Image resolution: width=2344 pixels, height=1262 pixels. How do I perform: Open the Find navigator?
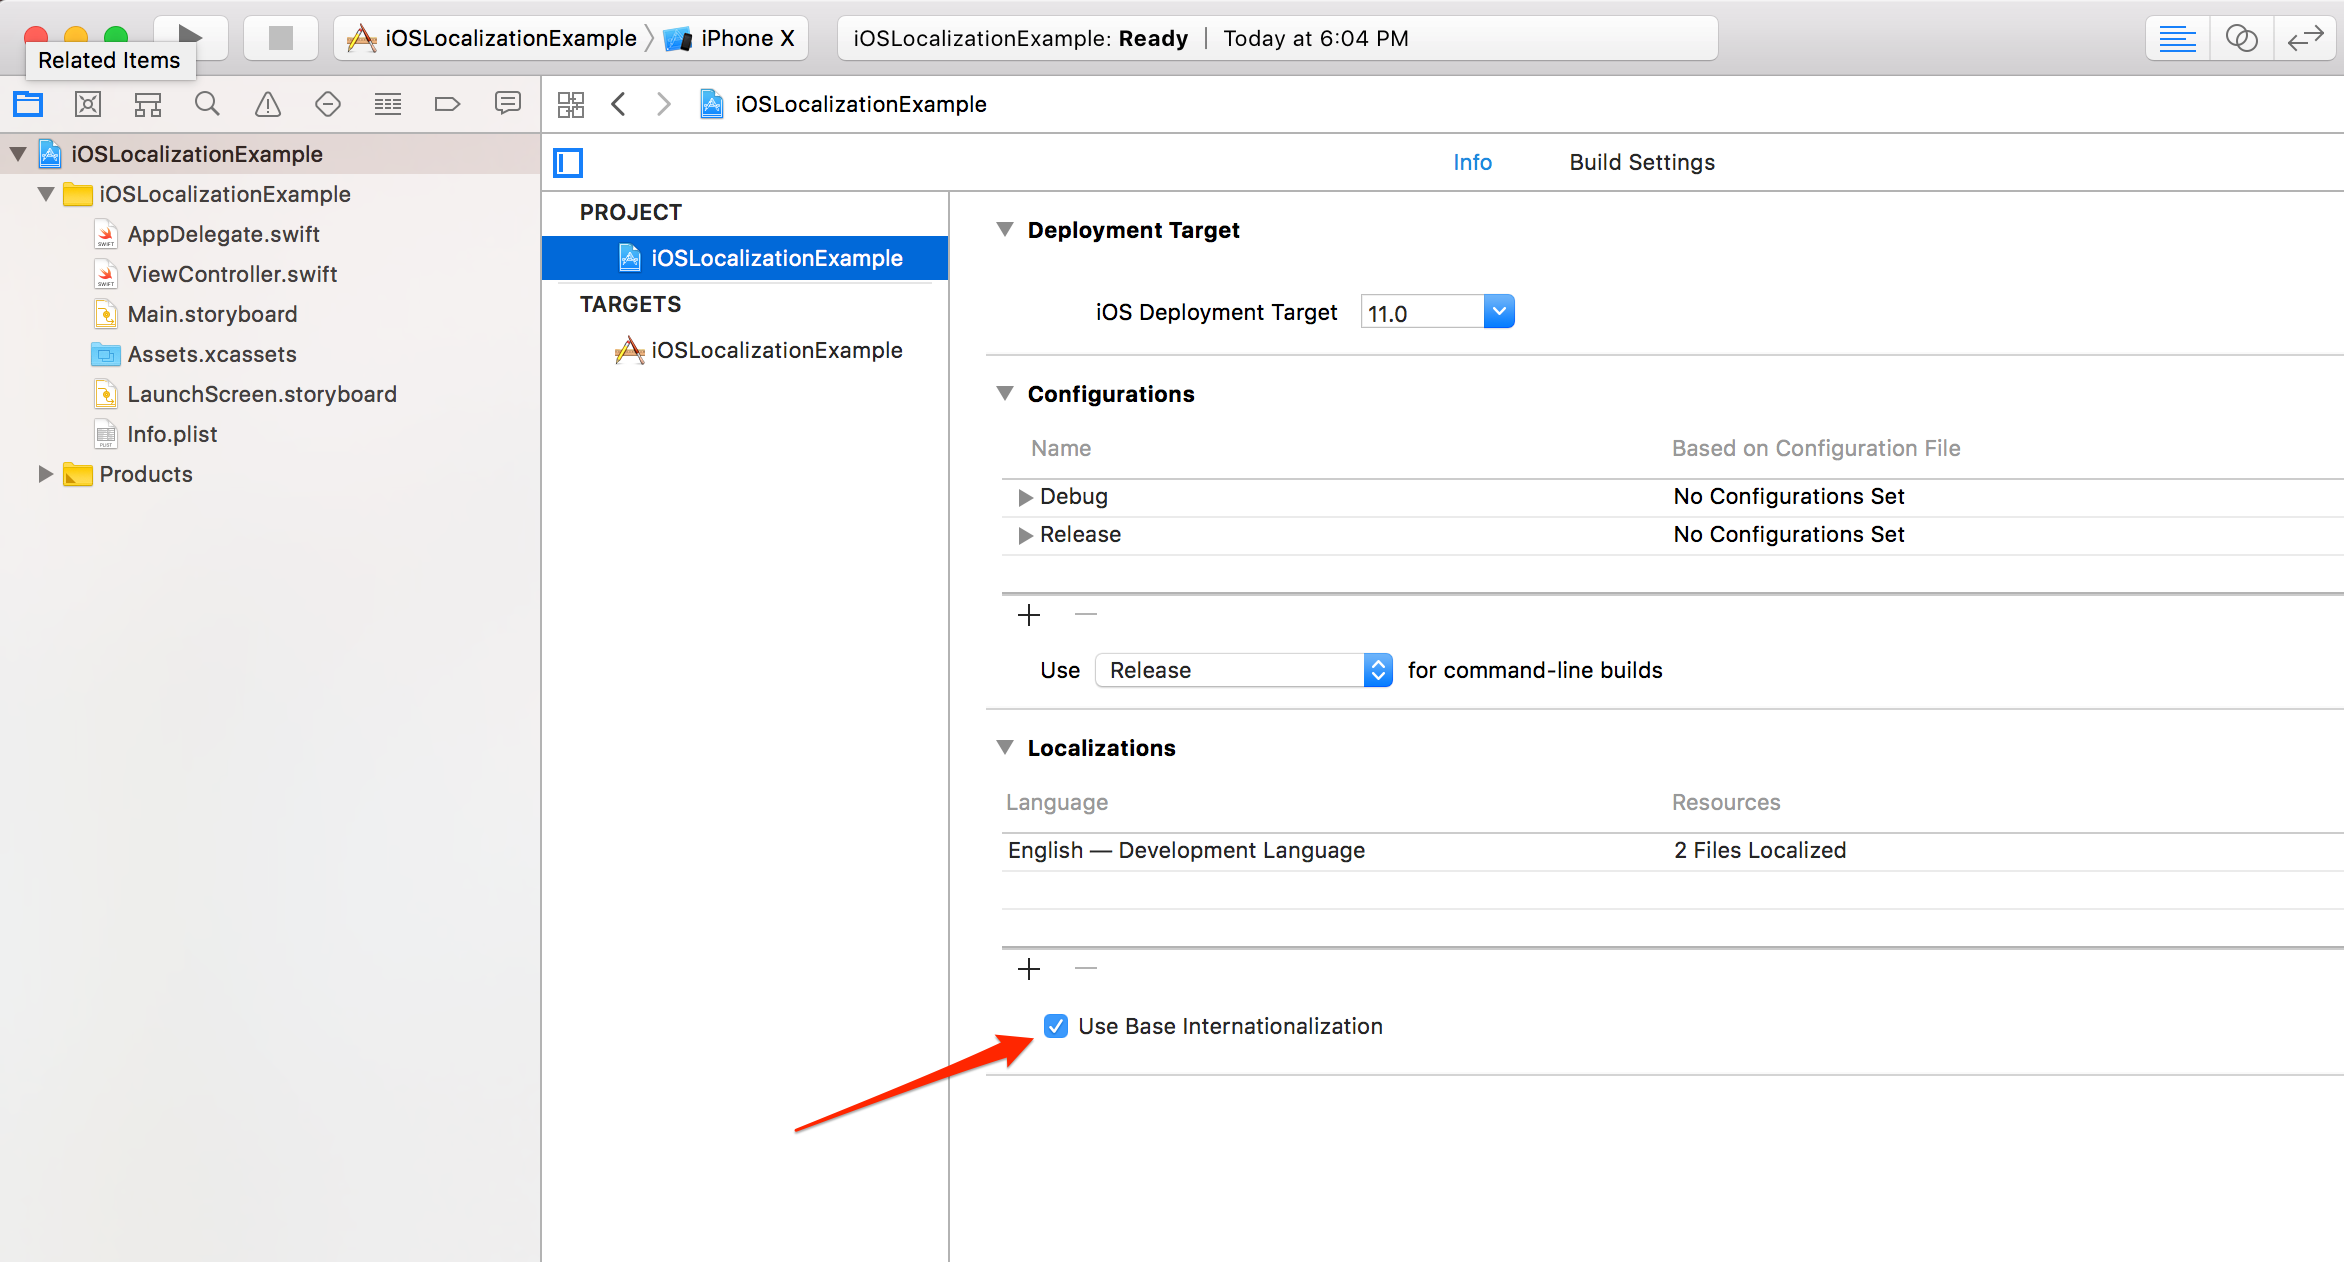point(207,104)
